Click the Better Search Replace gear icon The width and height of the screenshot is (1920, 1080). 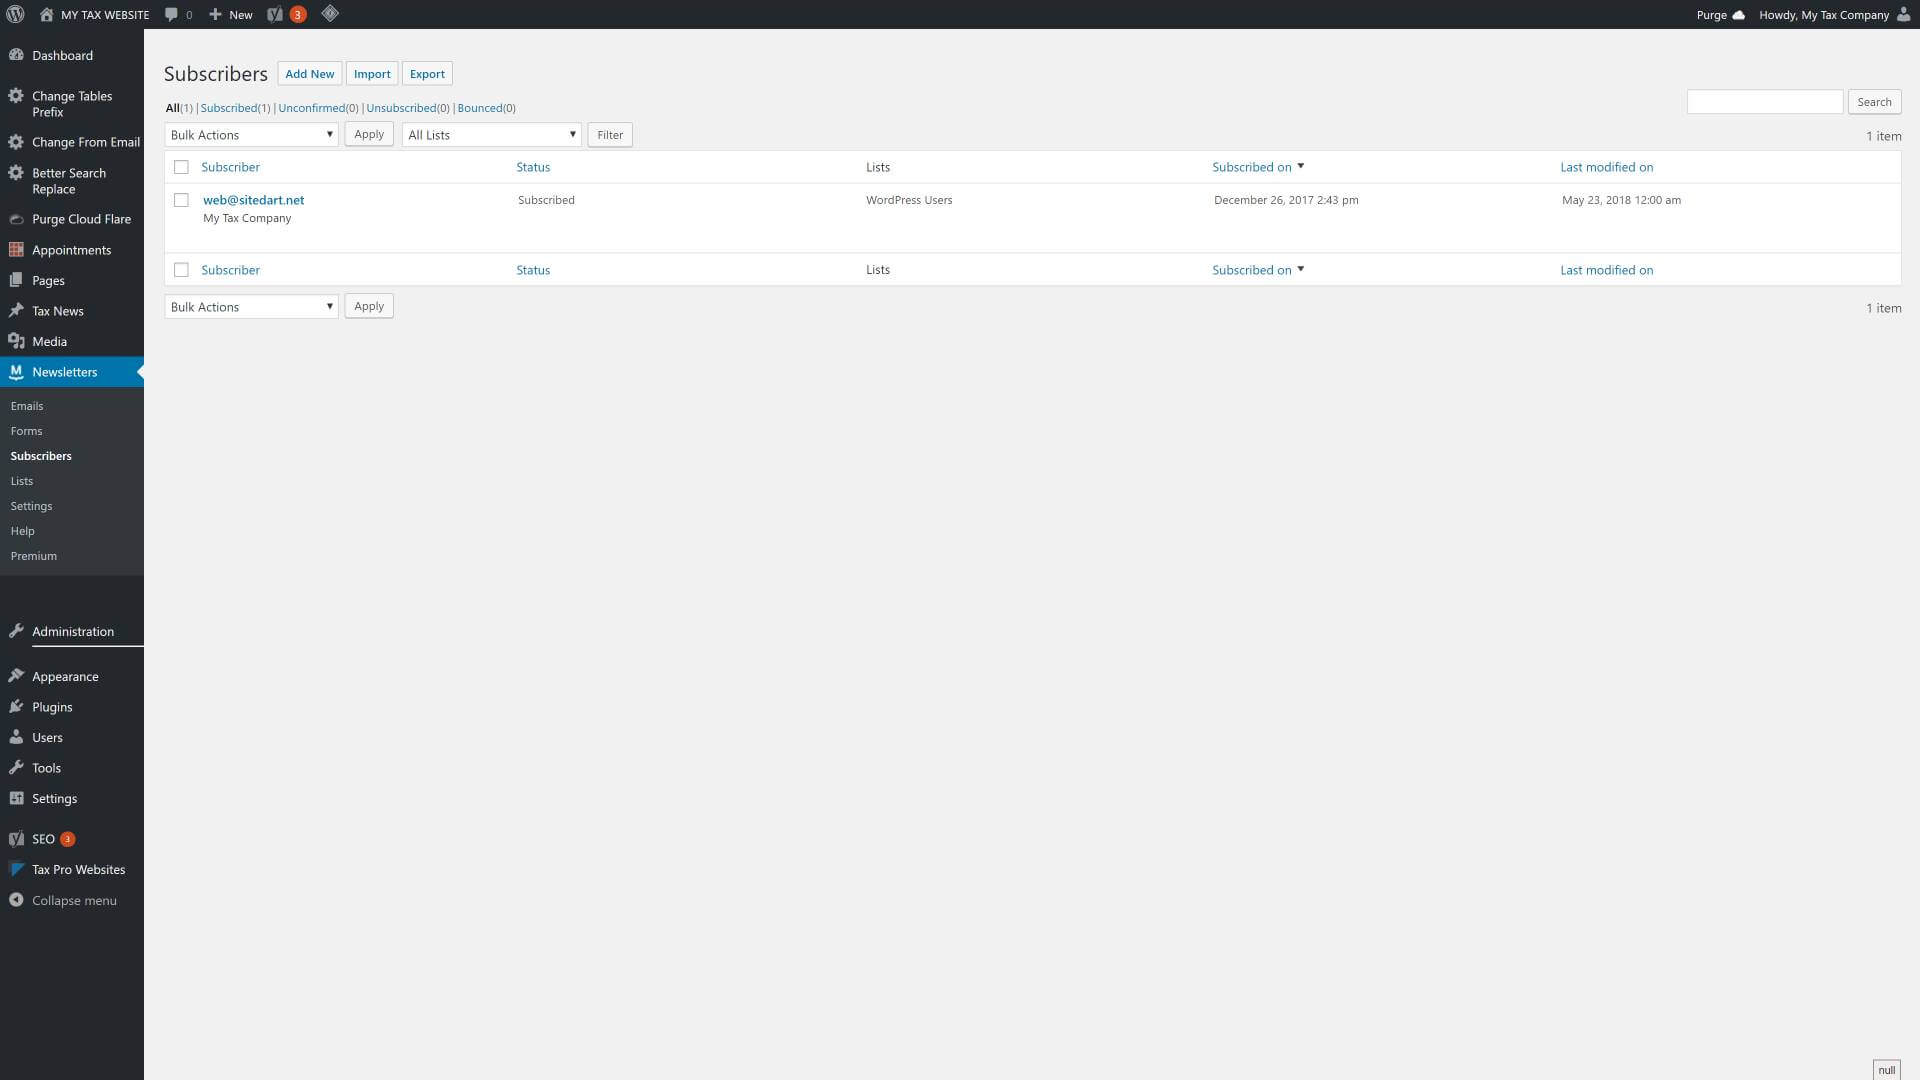(16, 173)
